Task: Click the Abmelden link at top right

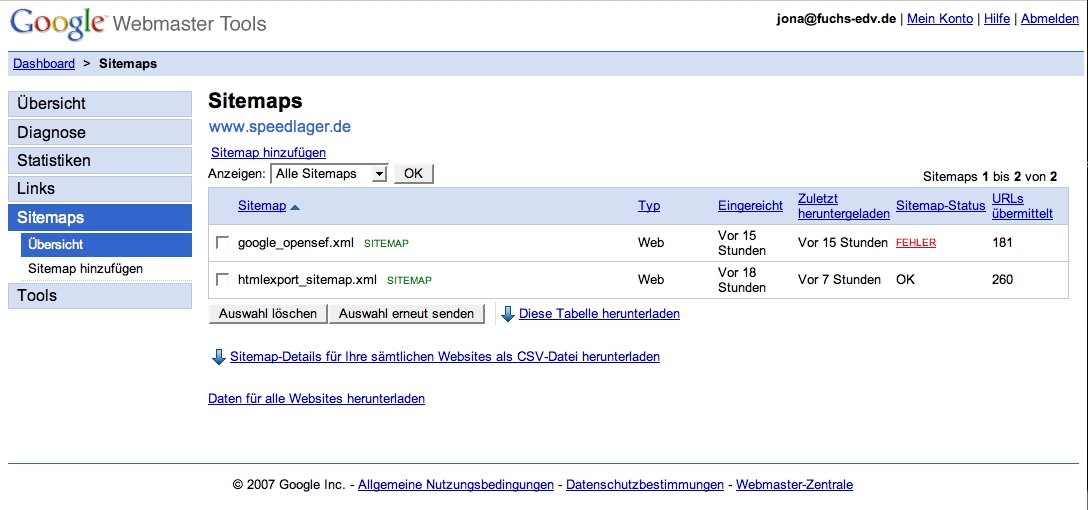Action: [1049, 19]
